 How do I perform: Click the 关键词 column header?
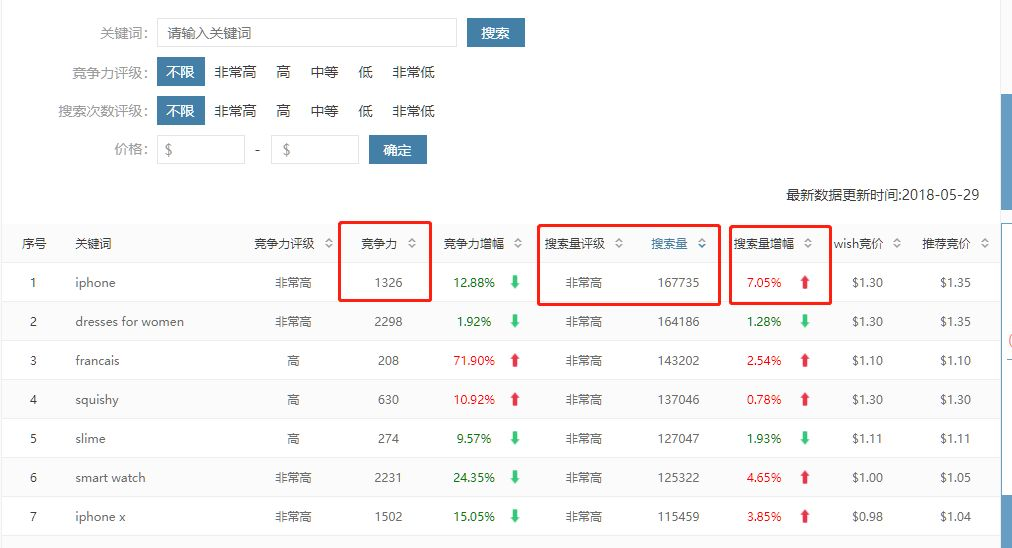[x=93, y=243]
